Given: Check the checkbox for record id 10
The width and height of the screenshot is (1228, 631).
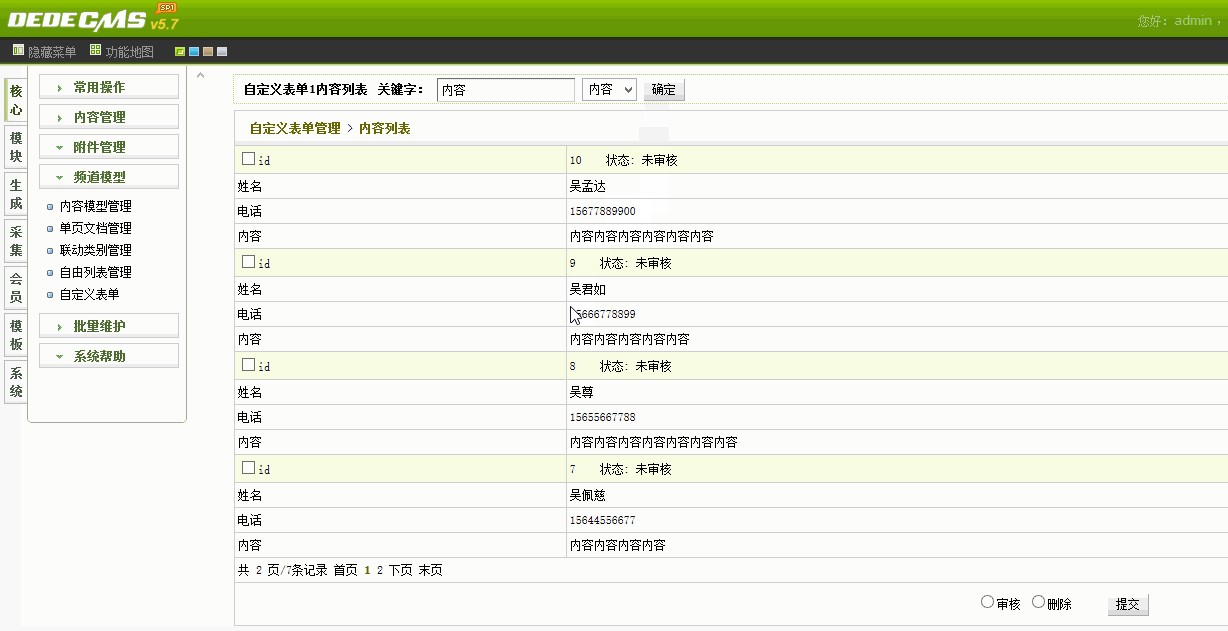Looking at the screenshot, I should click(x=248, y=158).
